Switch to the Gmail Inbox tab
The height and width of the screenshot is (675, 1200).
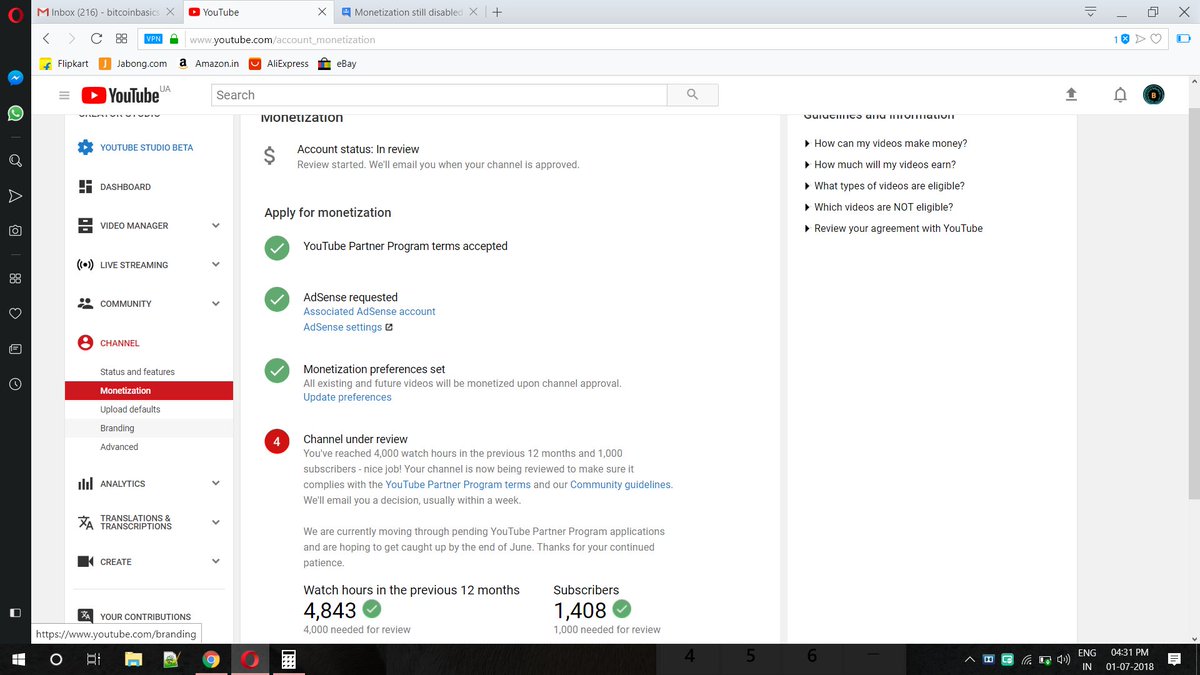pos(105,12)
